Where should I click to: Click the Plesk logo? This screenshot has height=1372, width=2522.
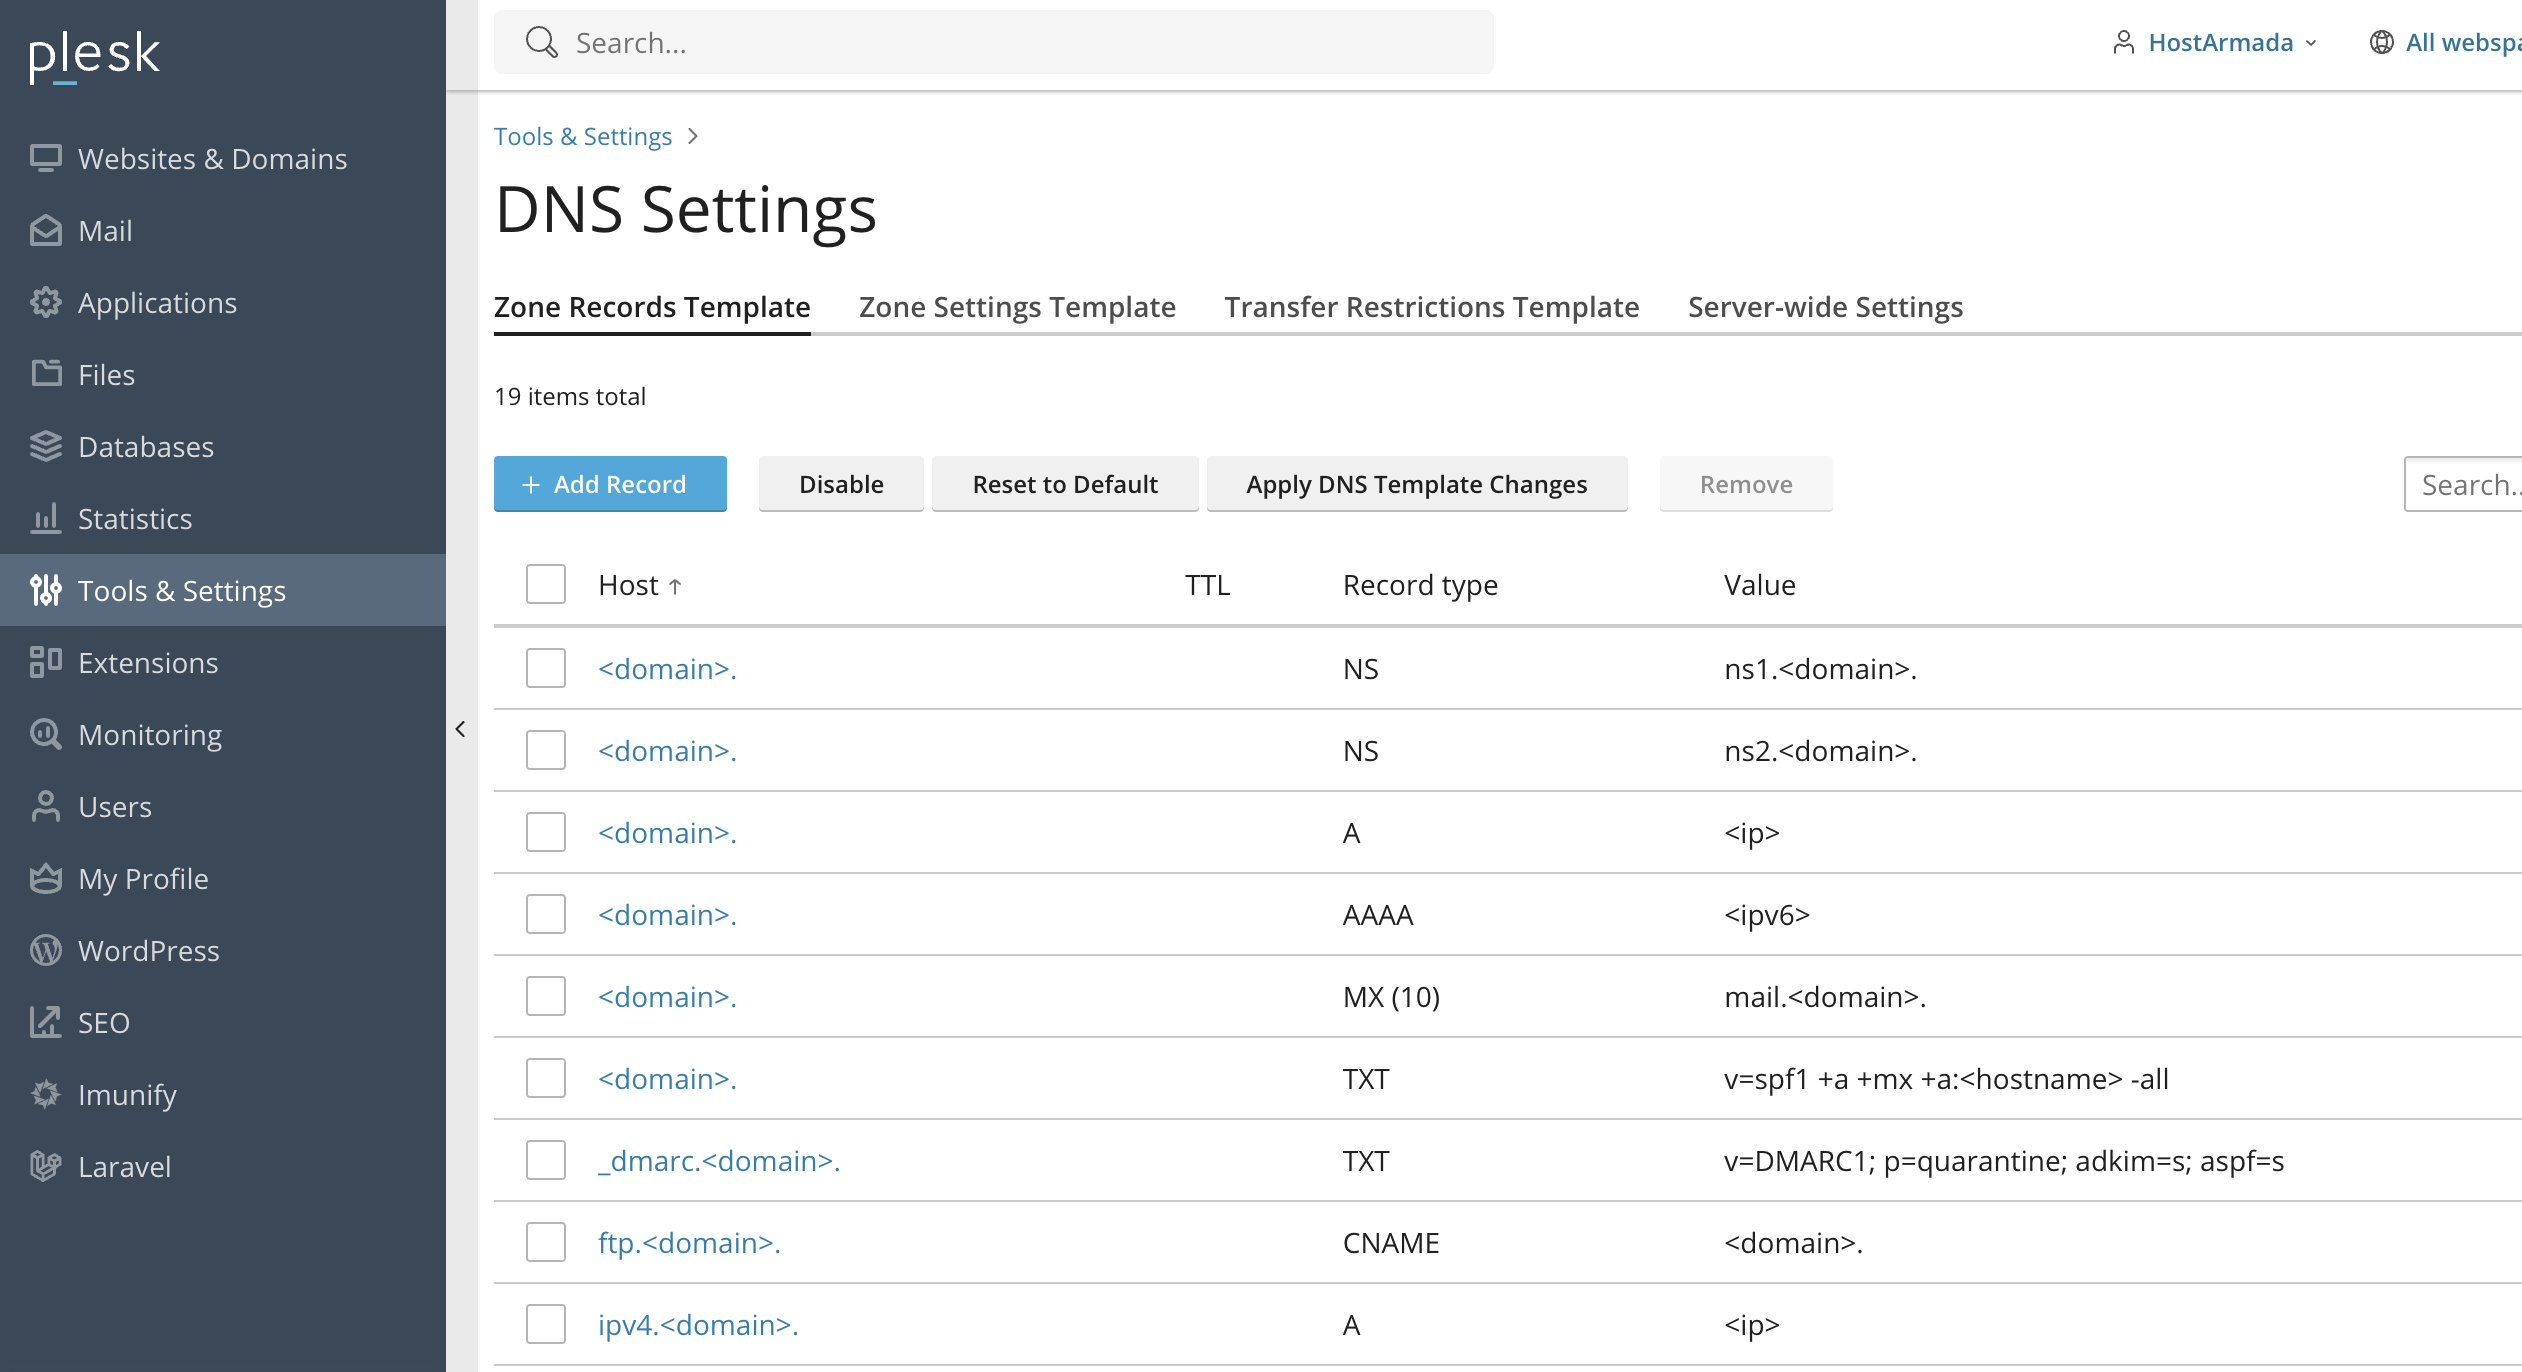pos(94,56)
